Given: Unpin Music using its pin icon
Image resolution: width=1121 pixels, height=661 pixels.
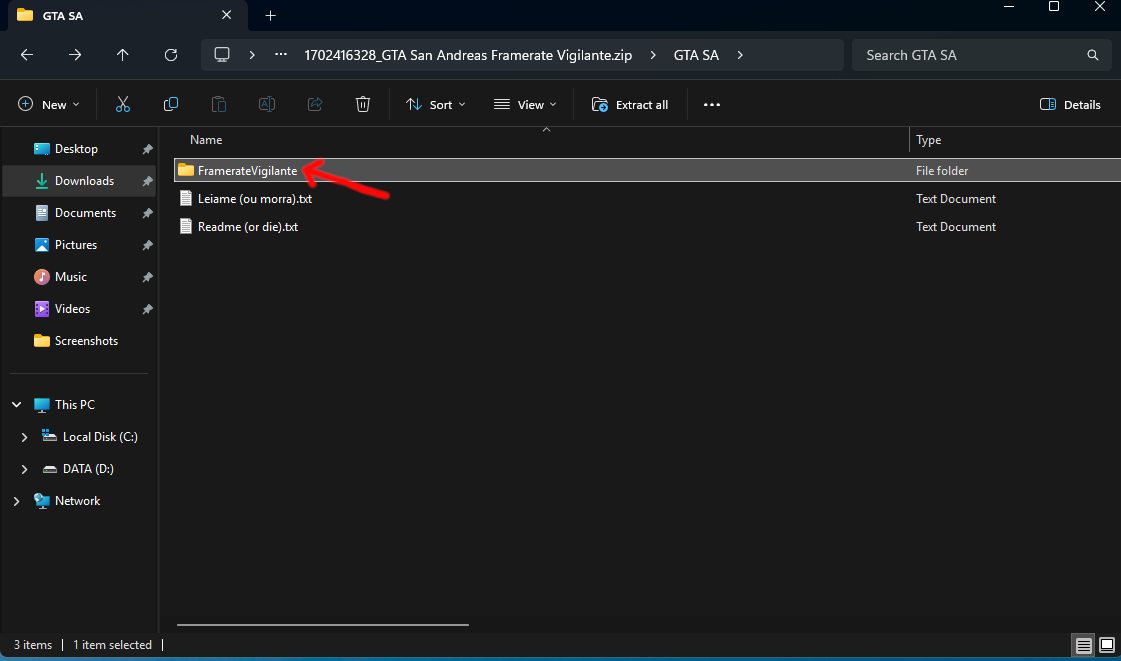Looking at the screenshot, I should coord(147,277).
